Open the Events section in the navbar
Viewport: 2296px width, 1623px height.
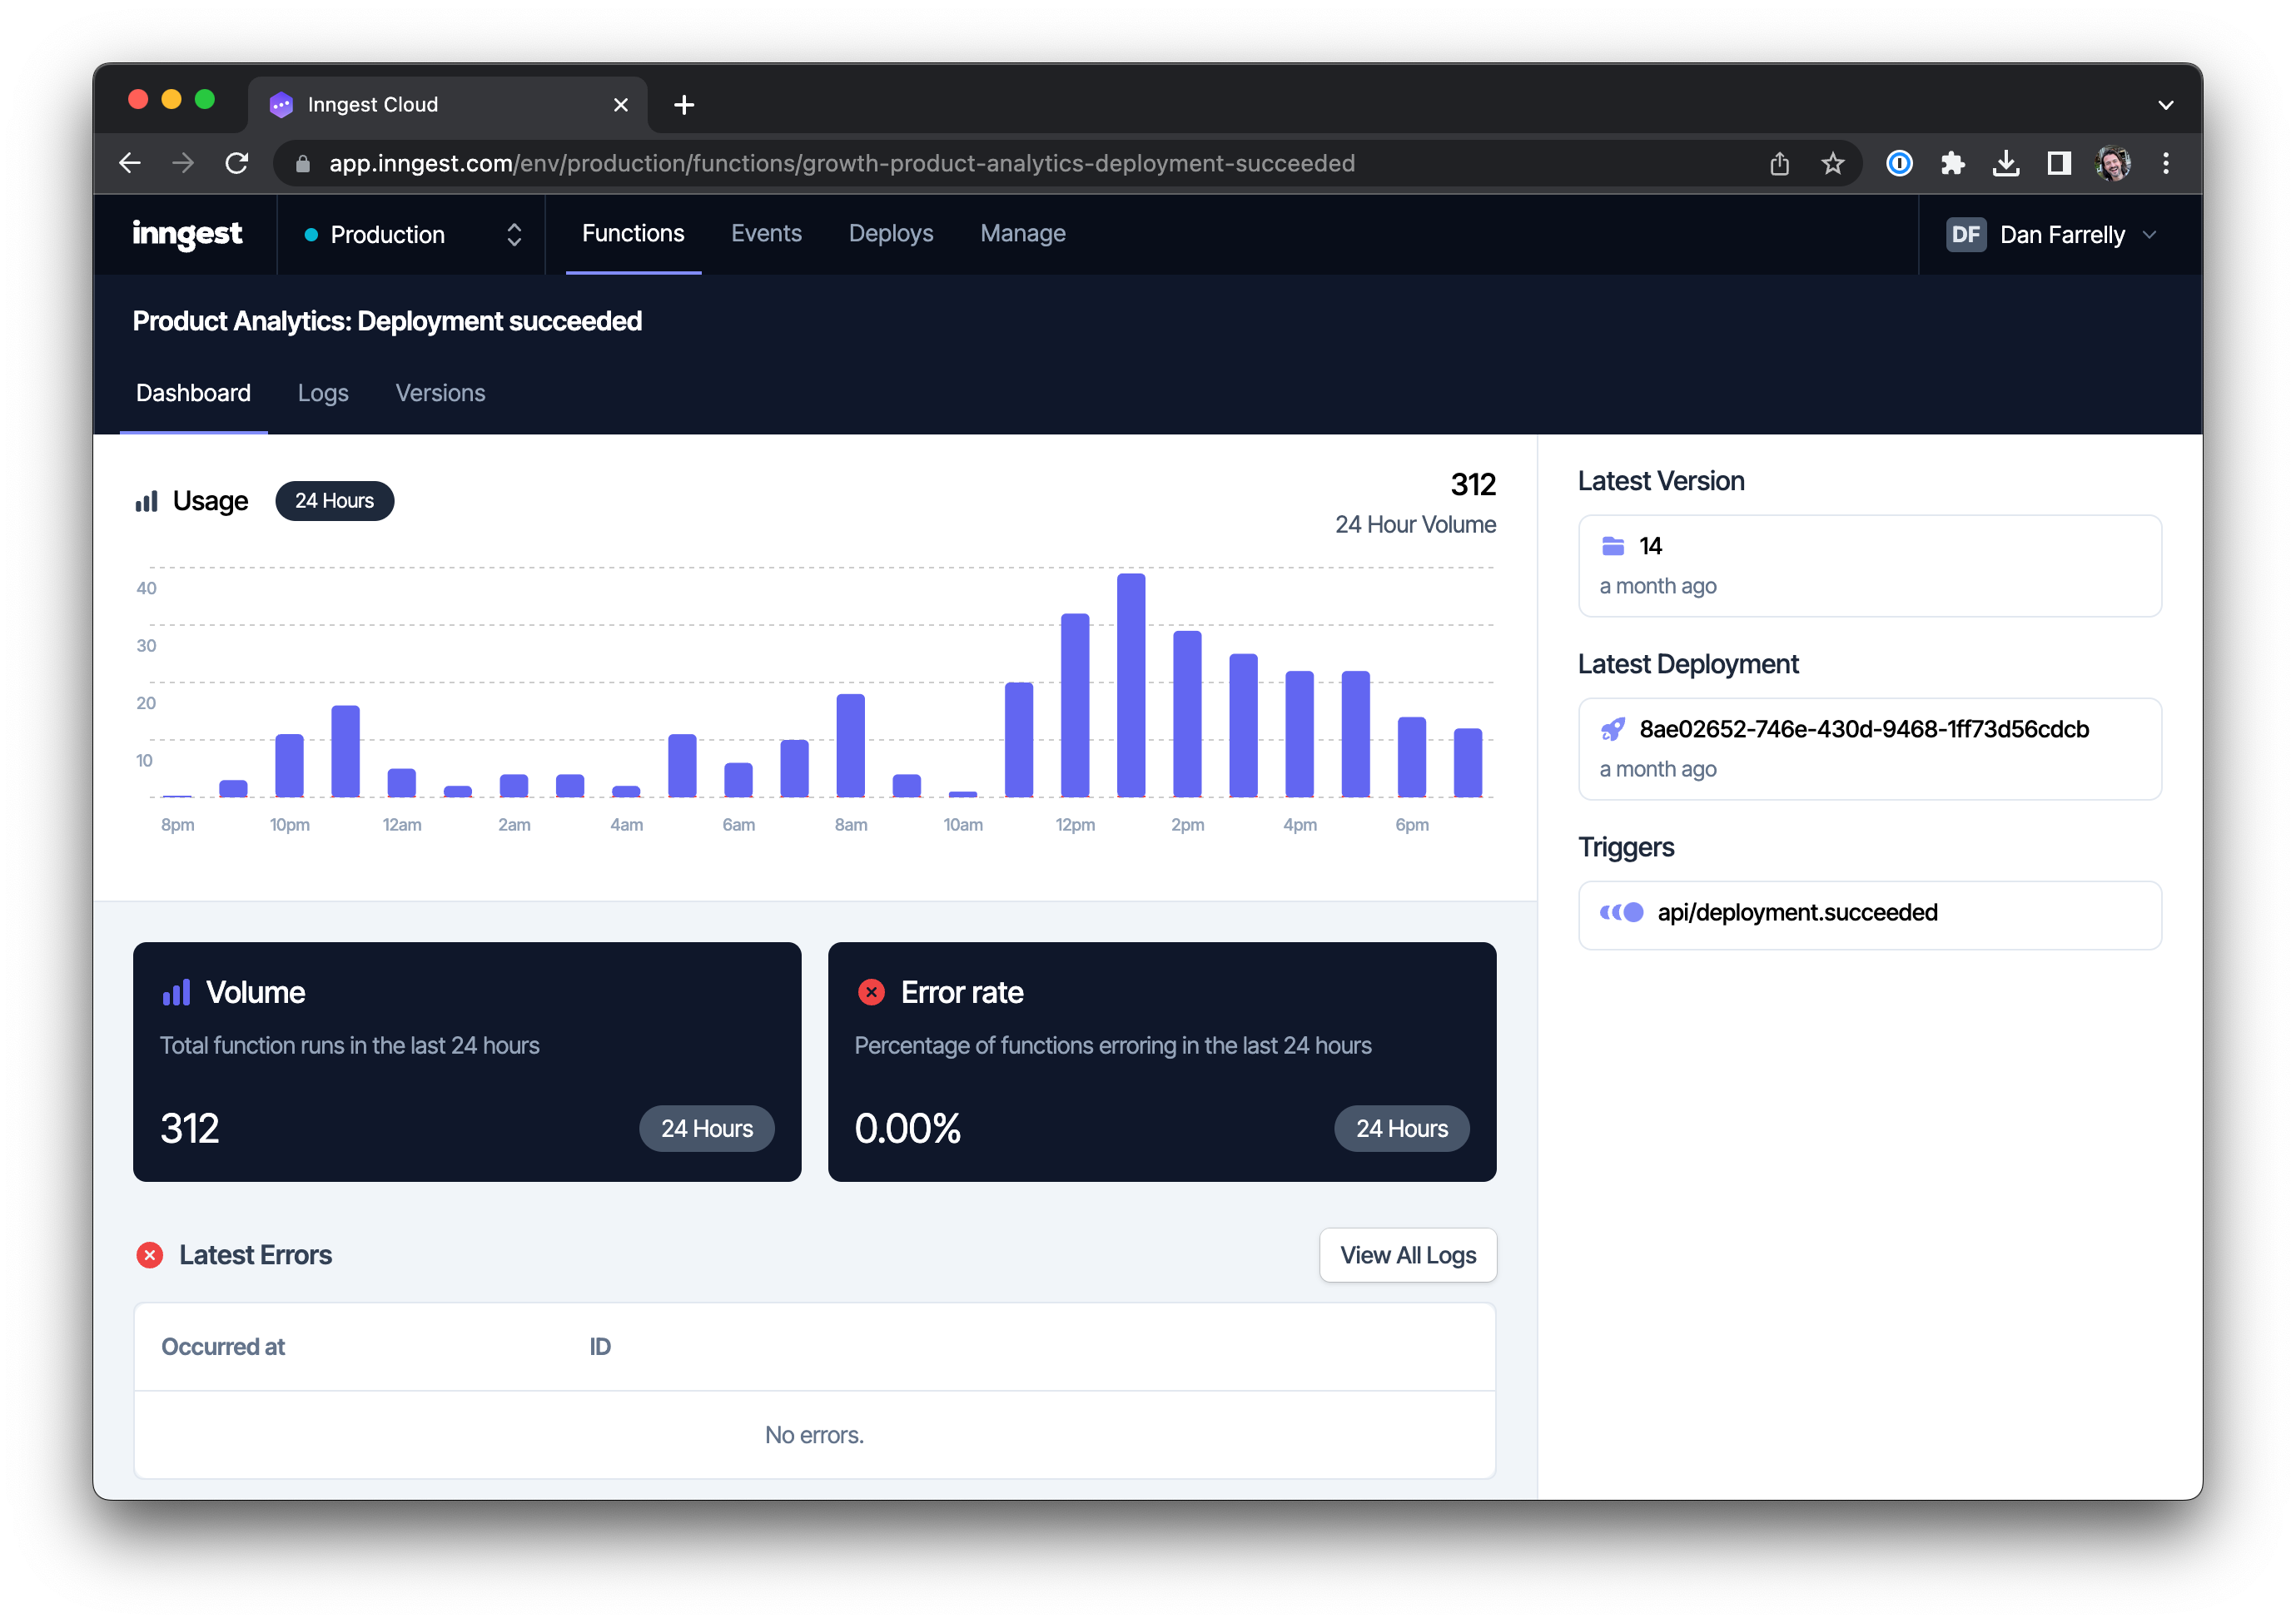[766, 233]
